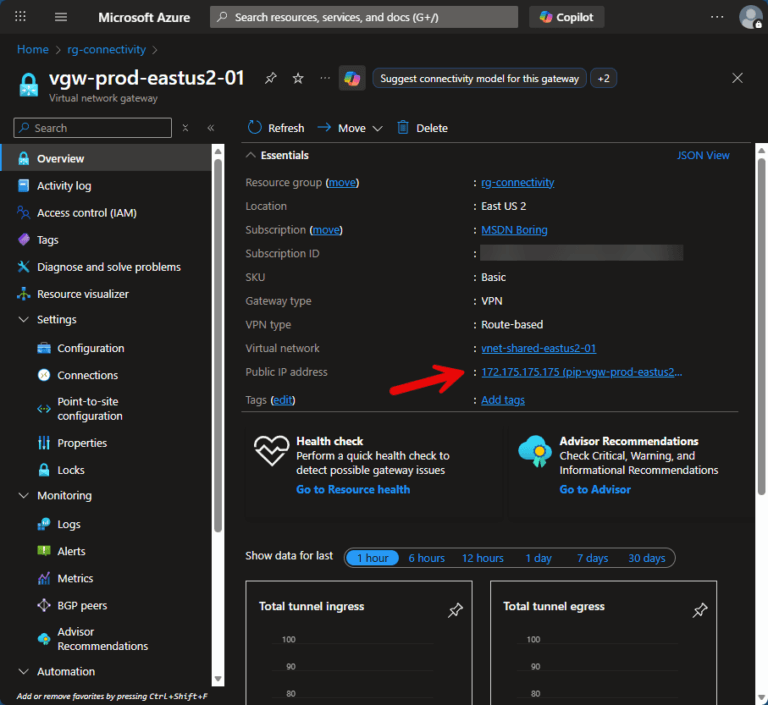Image resolution: width=768 pixels, height=705 pixels.
Task: Delete the virtual network gateway
Action: 422,128
